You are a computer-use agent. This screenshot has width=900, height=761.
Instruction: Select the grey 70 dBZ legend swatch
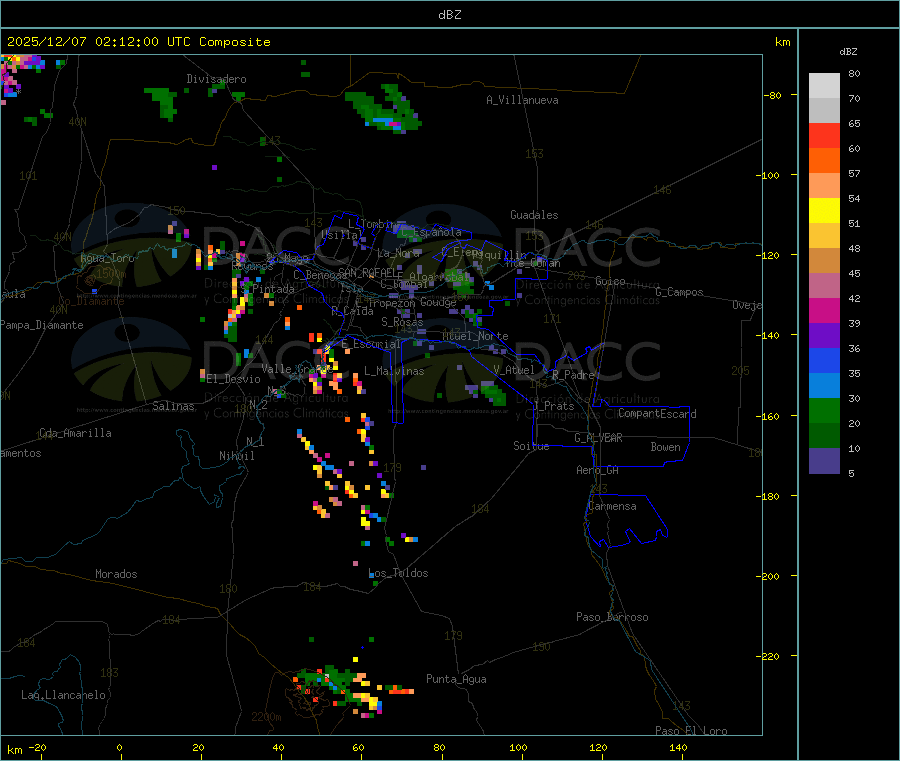tap(824, 111)
